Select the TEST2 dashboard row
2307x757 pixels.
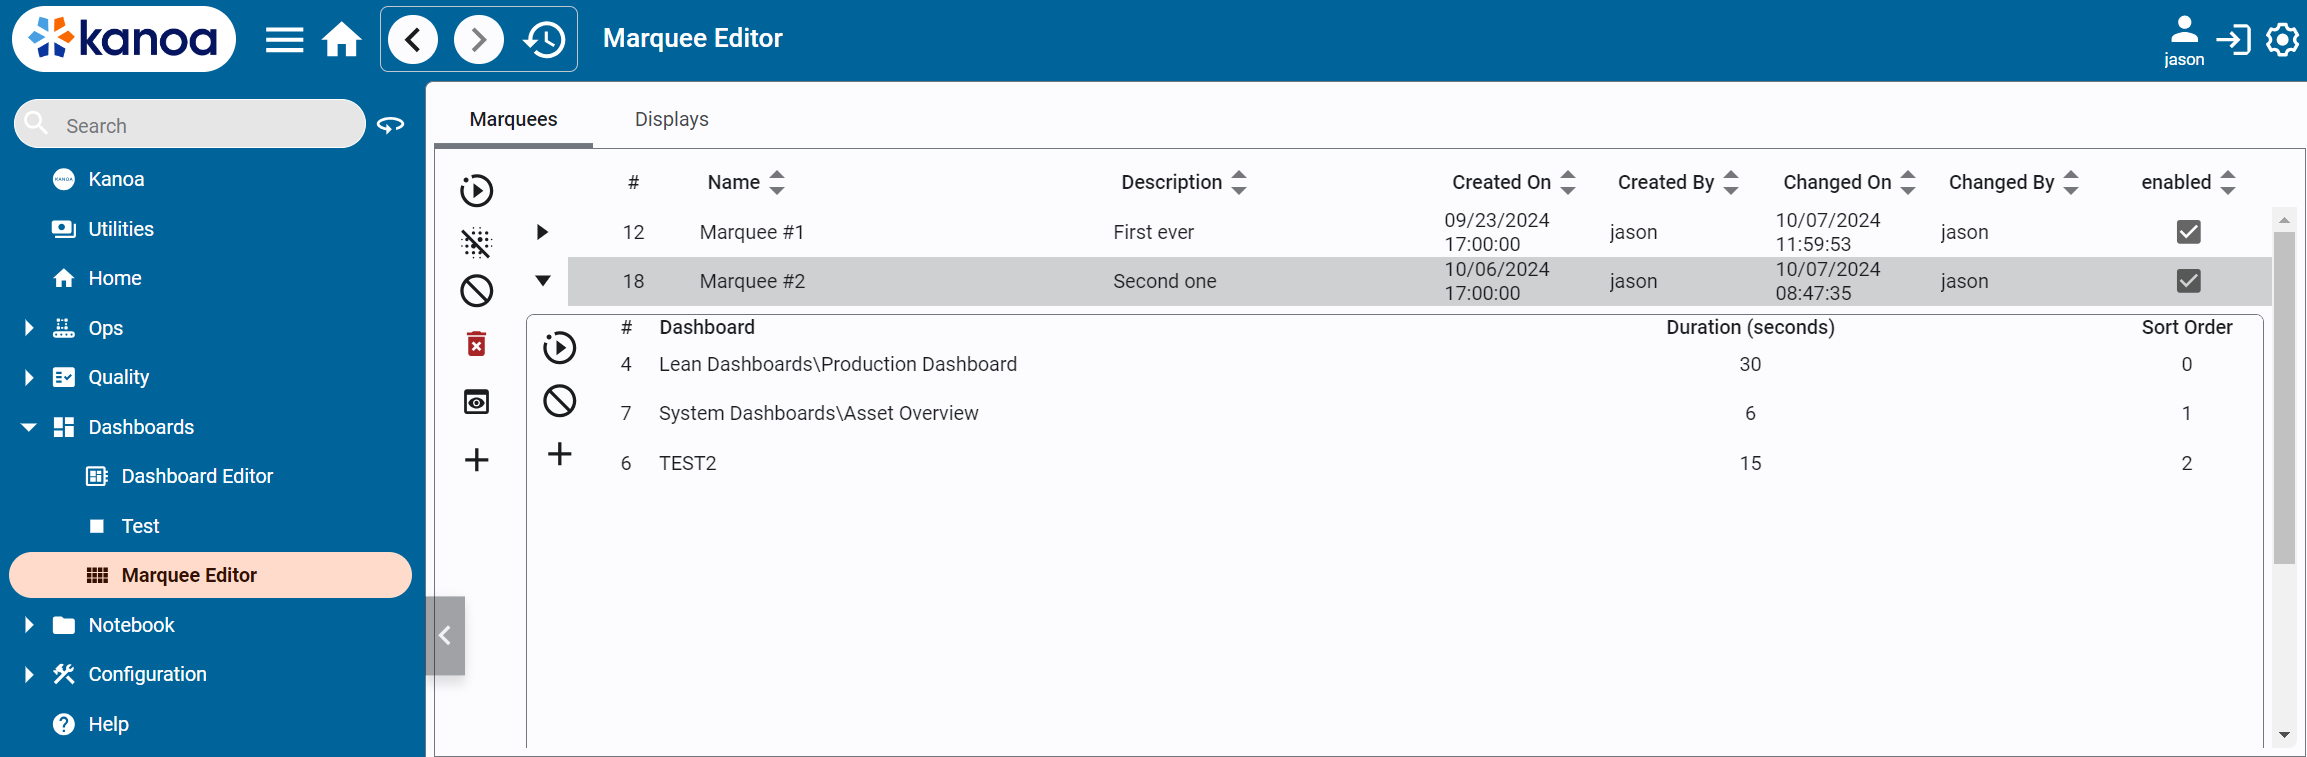click(x=1430, y=463)
